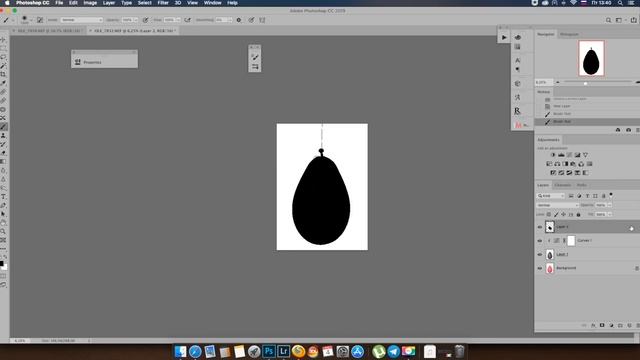Click the Navigator zoom percentage field

tap(543, 82)
